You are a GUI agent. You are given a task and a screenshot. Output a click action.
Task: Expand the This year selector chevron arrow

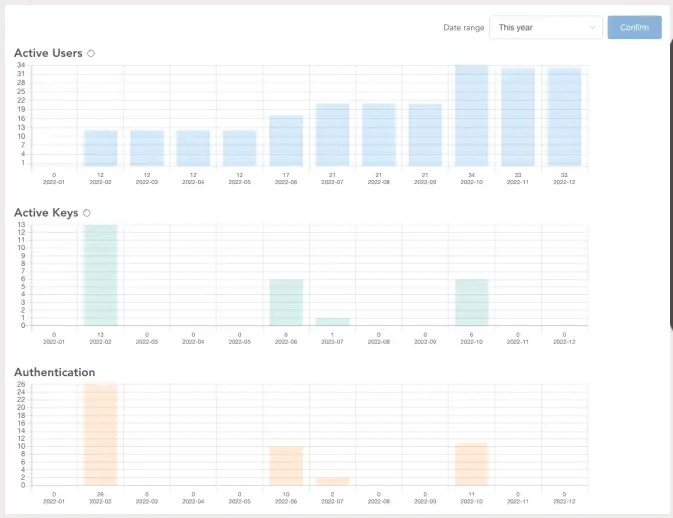[x=592, y=27]
